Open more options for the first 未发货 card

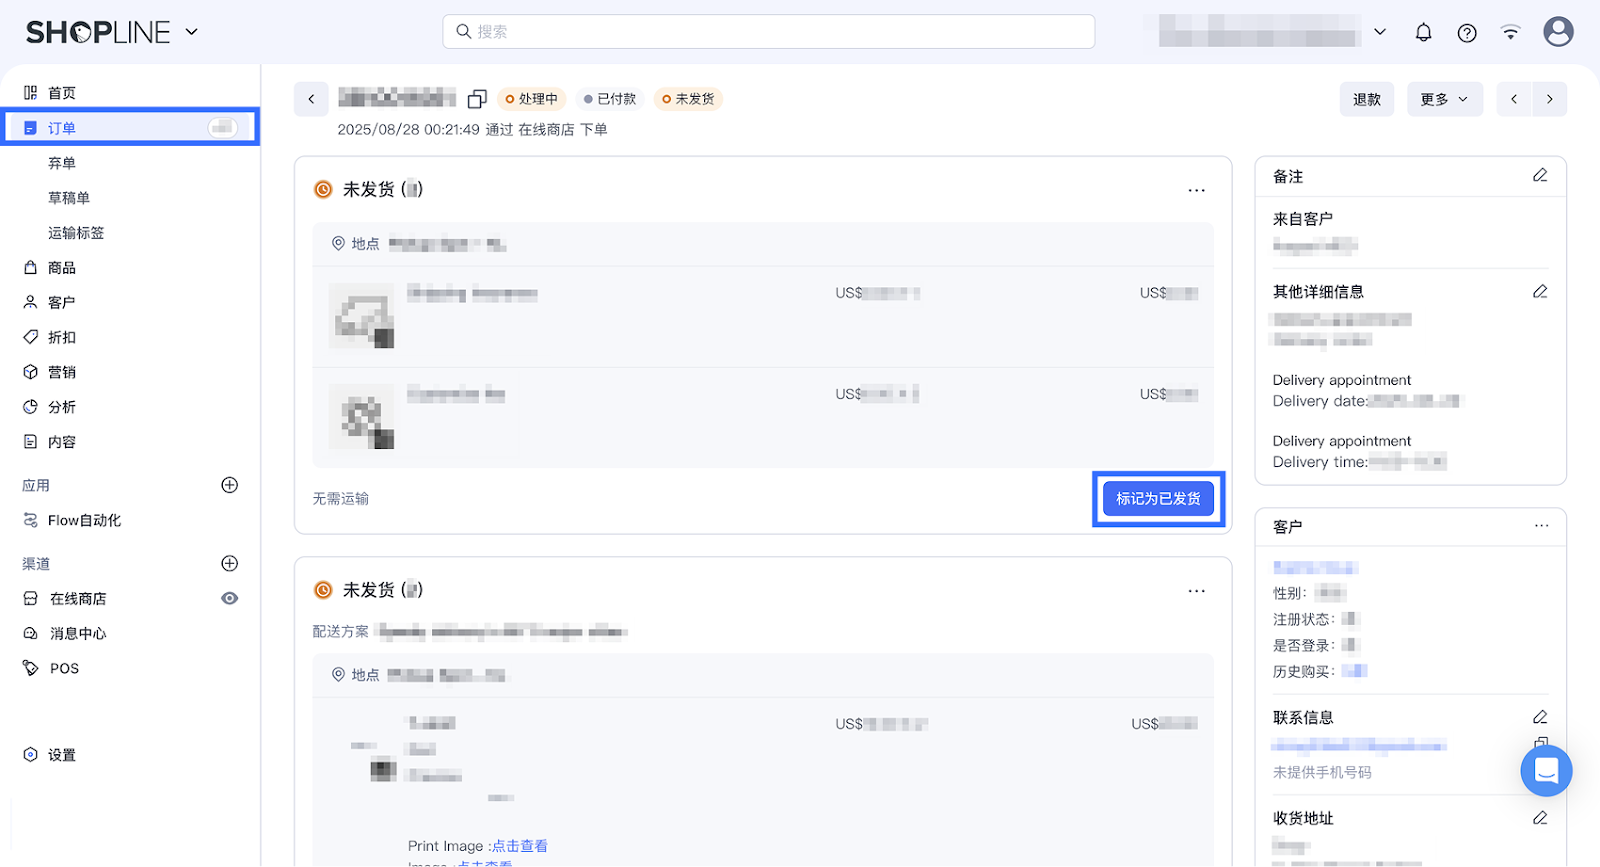(1197, 190)
